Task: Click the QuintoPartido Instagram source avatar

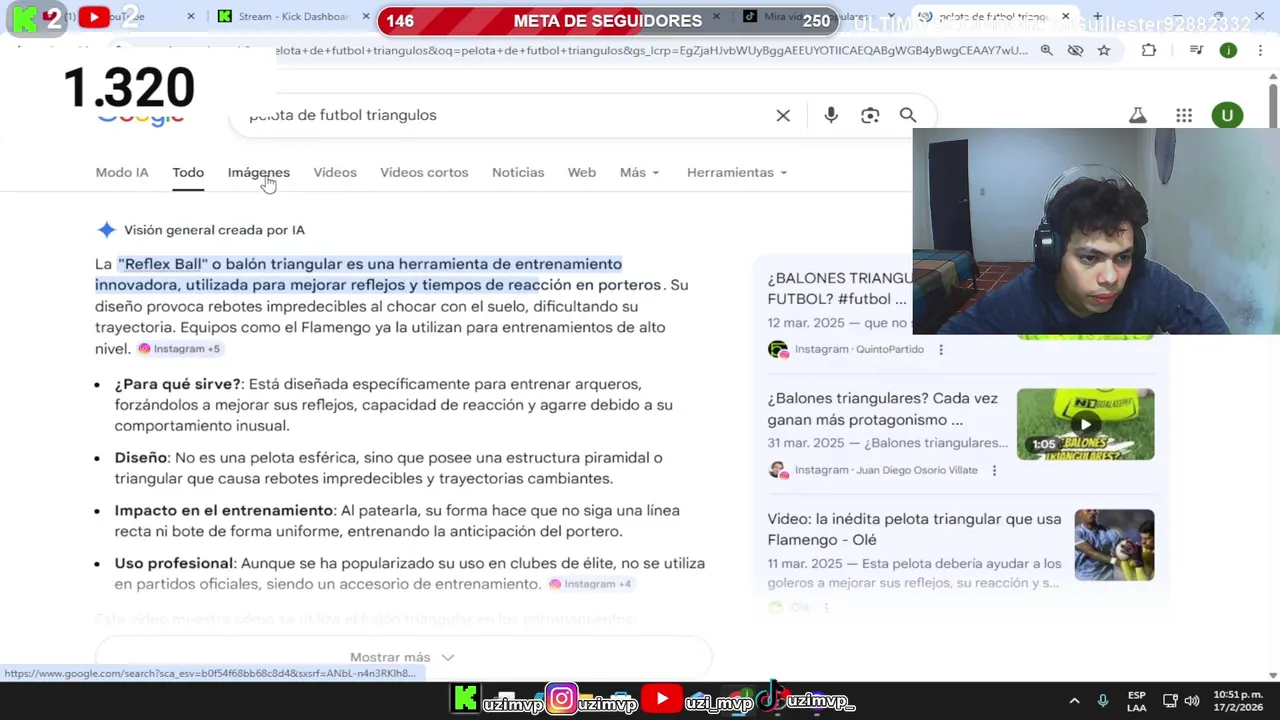Action: [777, 349]
